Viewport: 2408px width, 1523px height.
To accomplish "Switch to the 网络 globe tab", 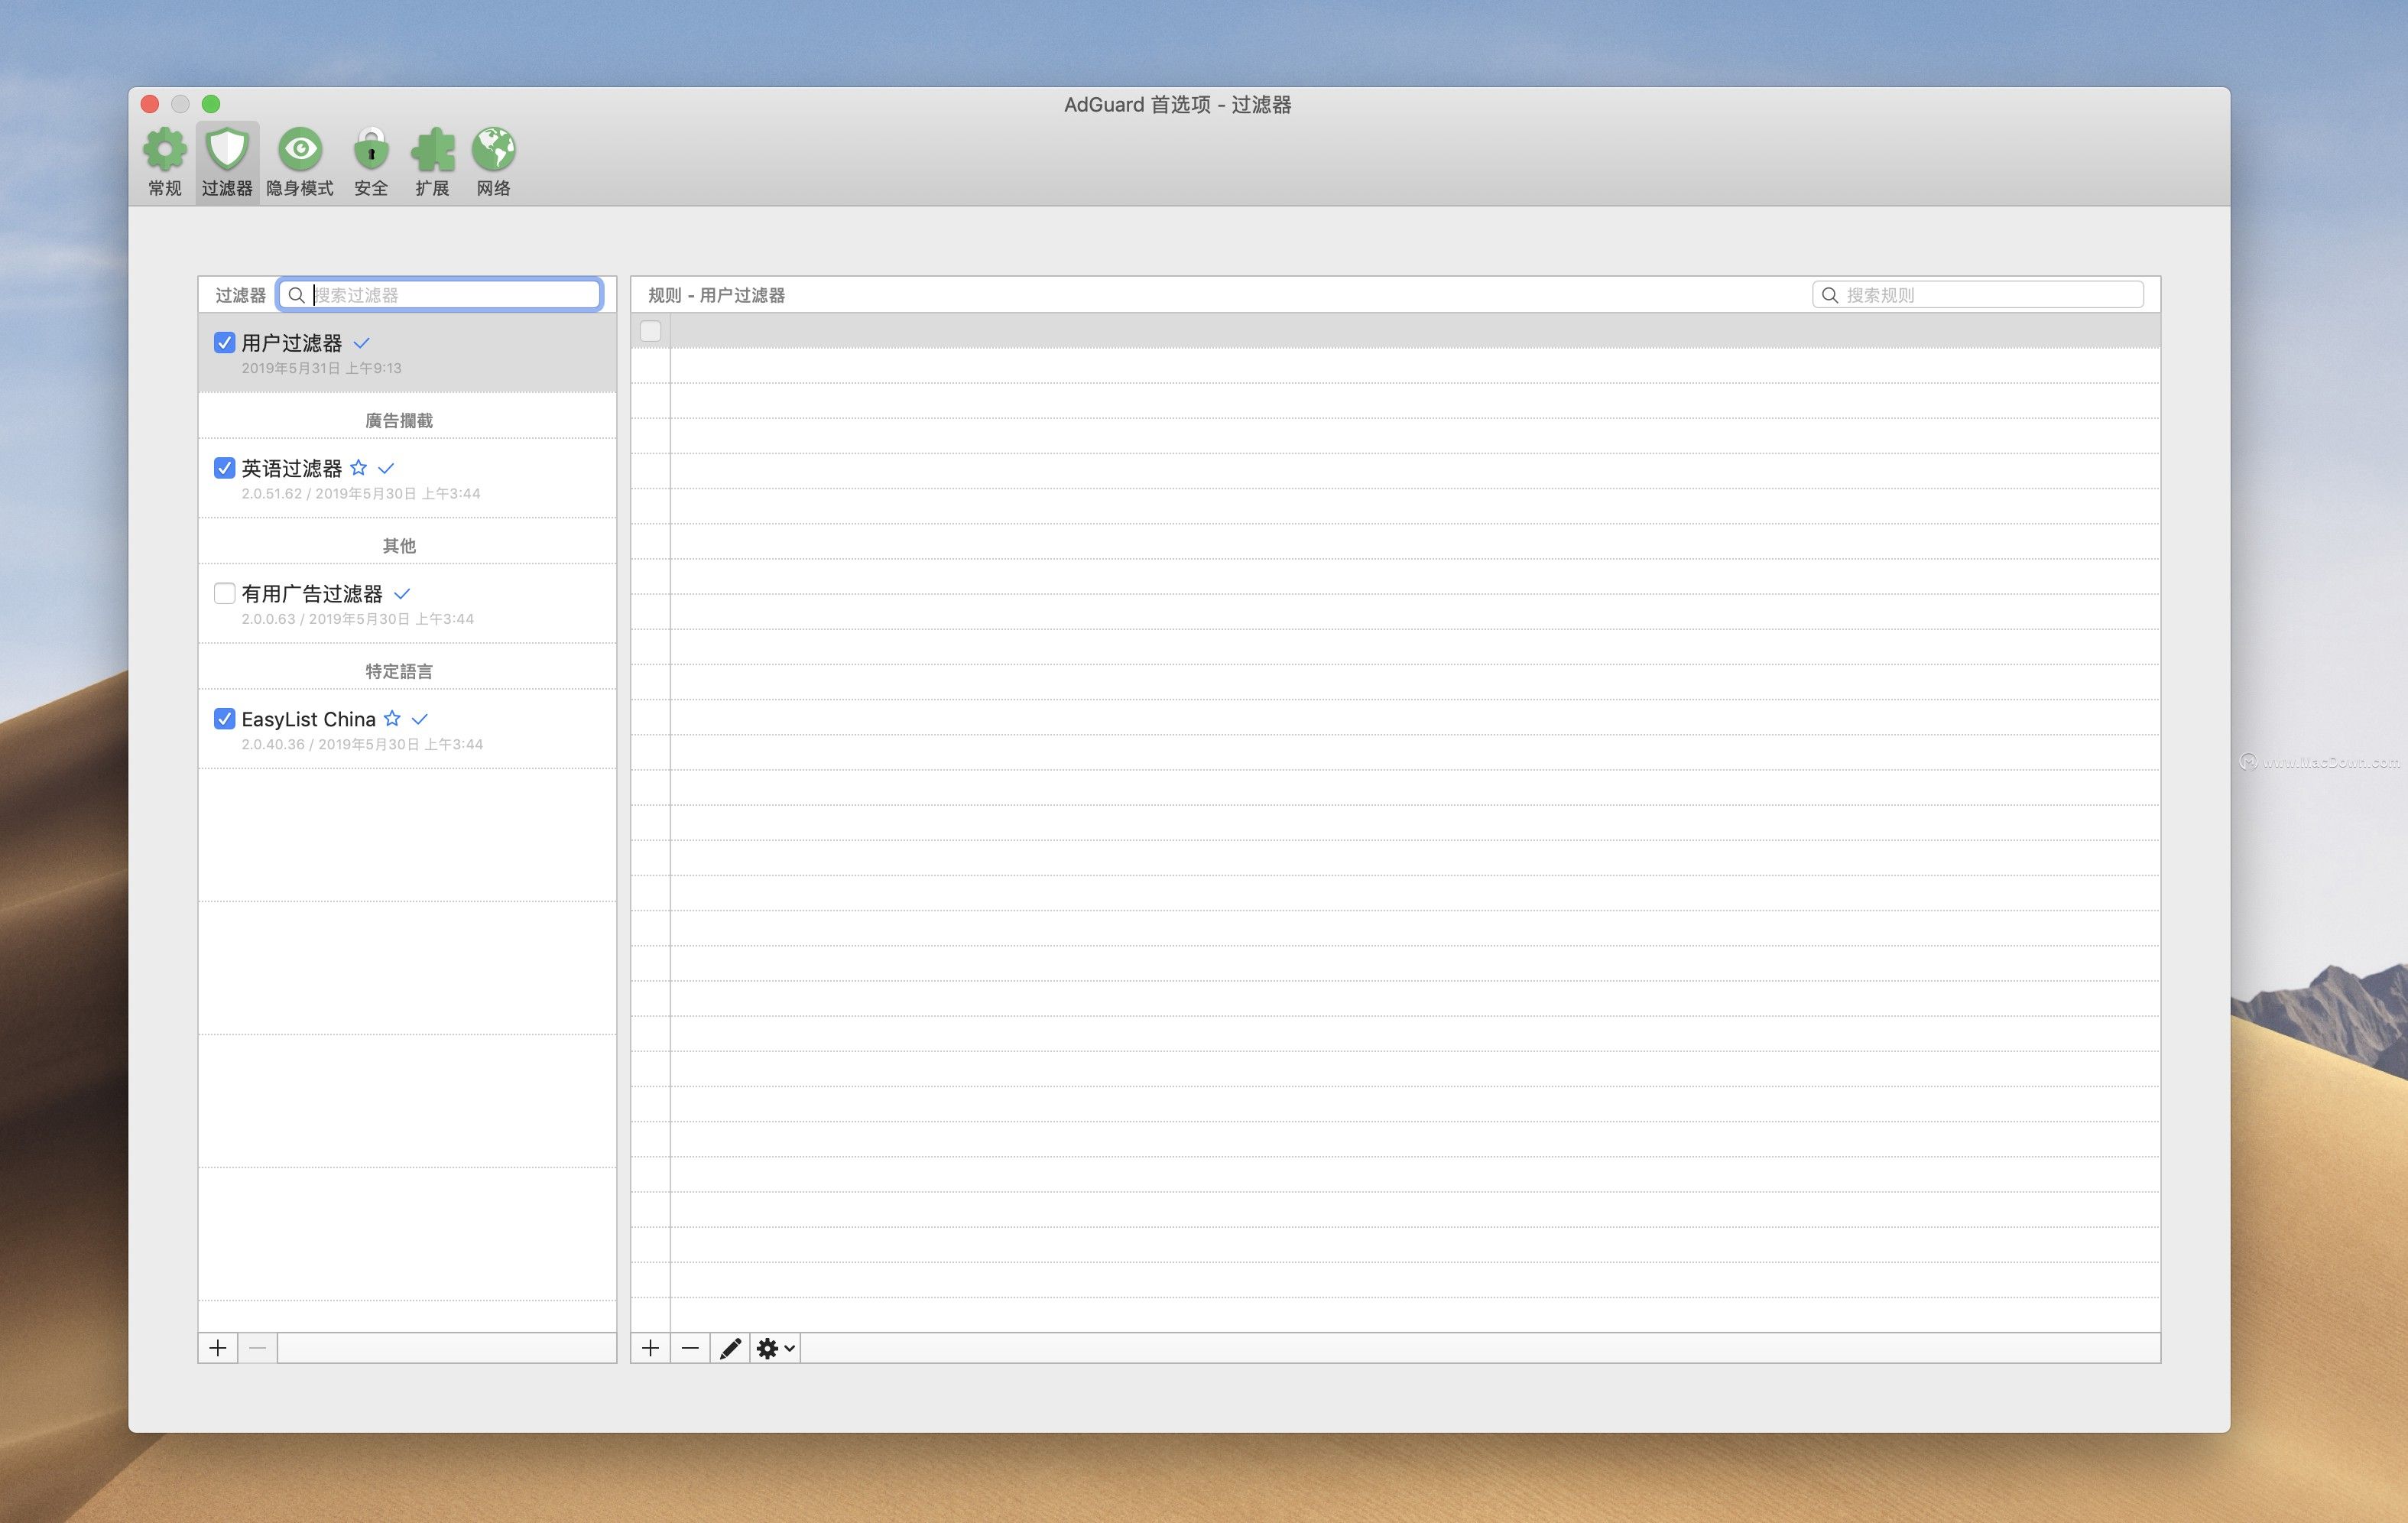I will [x=494, y=163].
